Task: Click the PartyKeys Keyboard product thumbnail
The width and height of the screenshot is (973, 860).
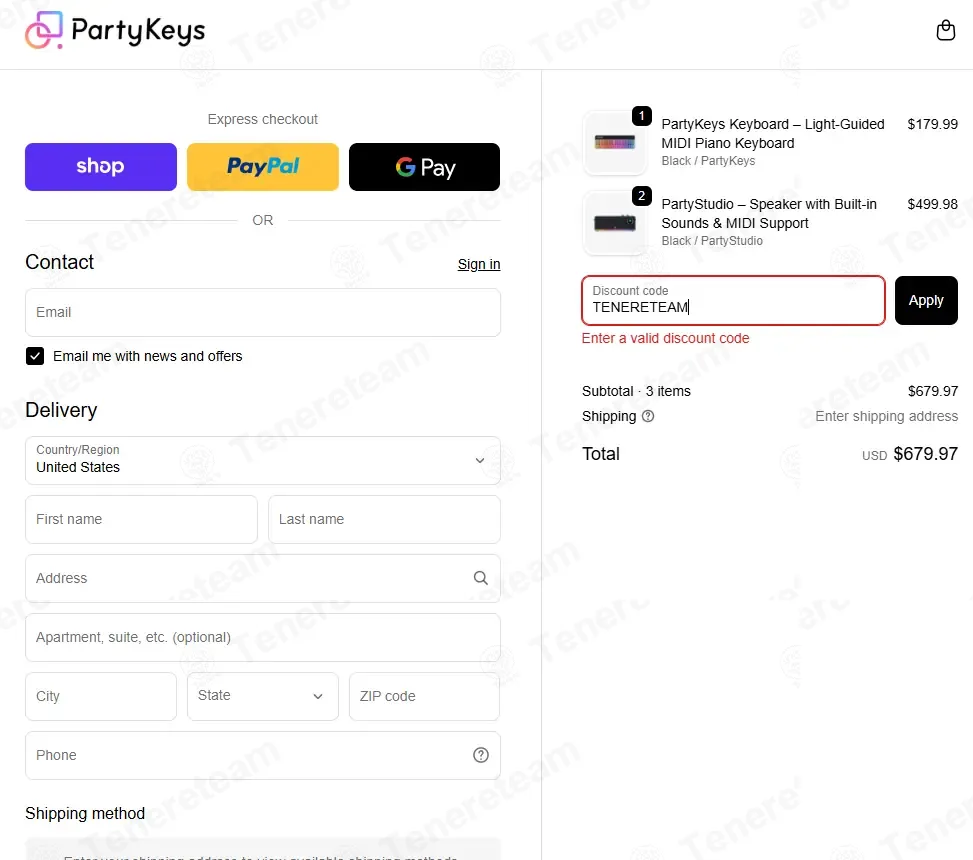Action: pyautogui.click(x=614, y=143)
